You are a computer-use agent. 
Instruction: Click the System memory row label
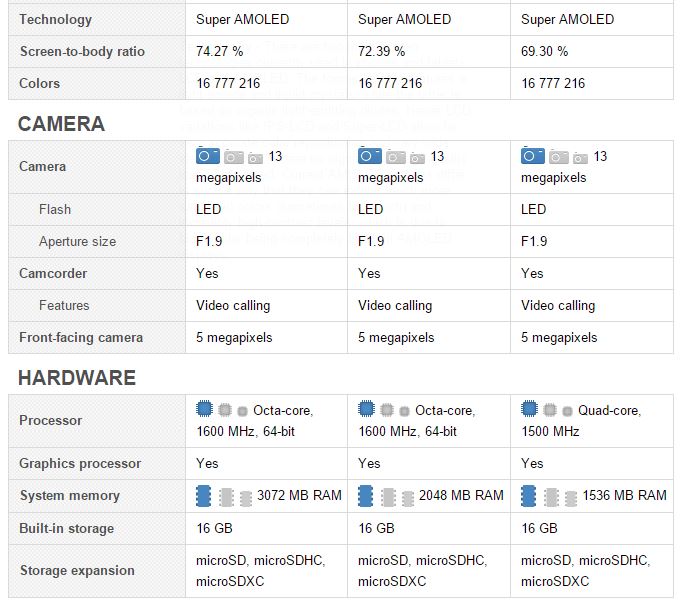coord(69,496)
